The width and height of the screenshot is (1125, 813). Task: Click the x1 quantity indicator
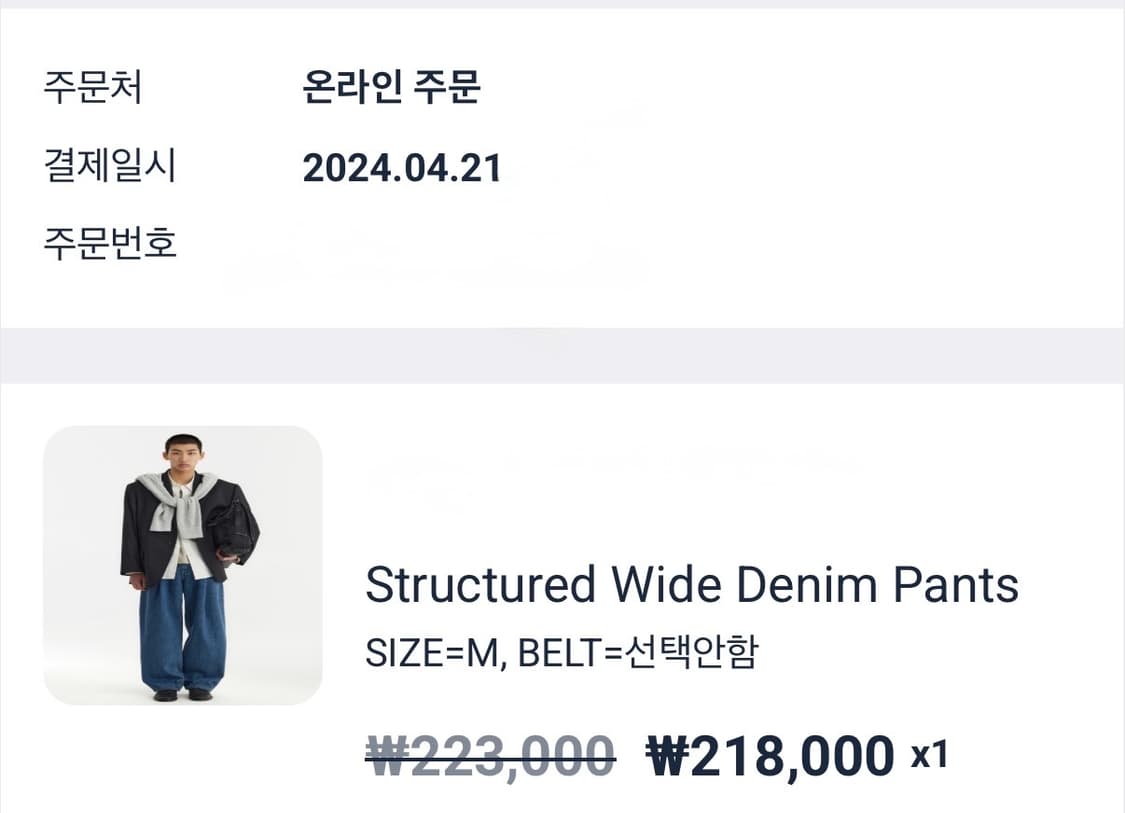coord(928,756)
